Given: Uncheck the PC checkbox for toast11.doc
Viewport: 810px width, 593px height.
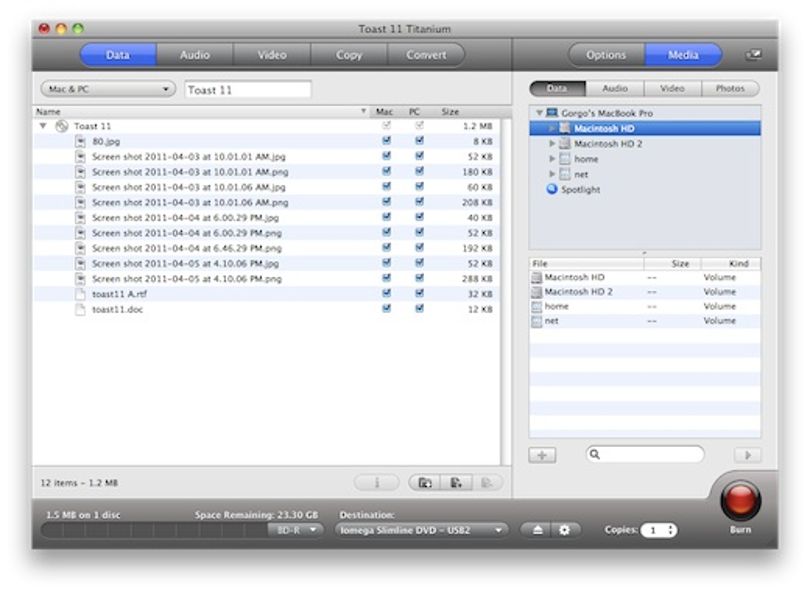Looking at the screenshot, I should pos(419,308).
